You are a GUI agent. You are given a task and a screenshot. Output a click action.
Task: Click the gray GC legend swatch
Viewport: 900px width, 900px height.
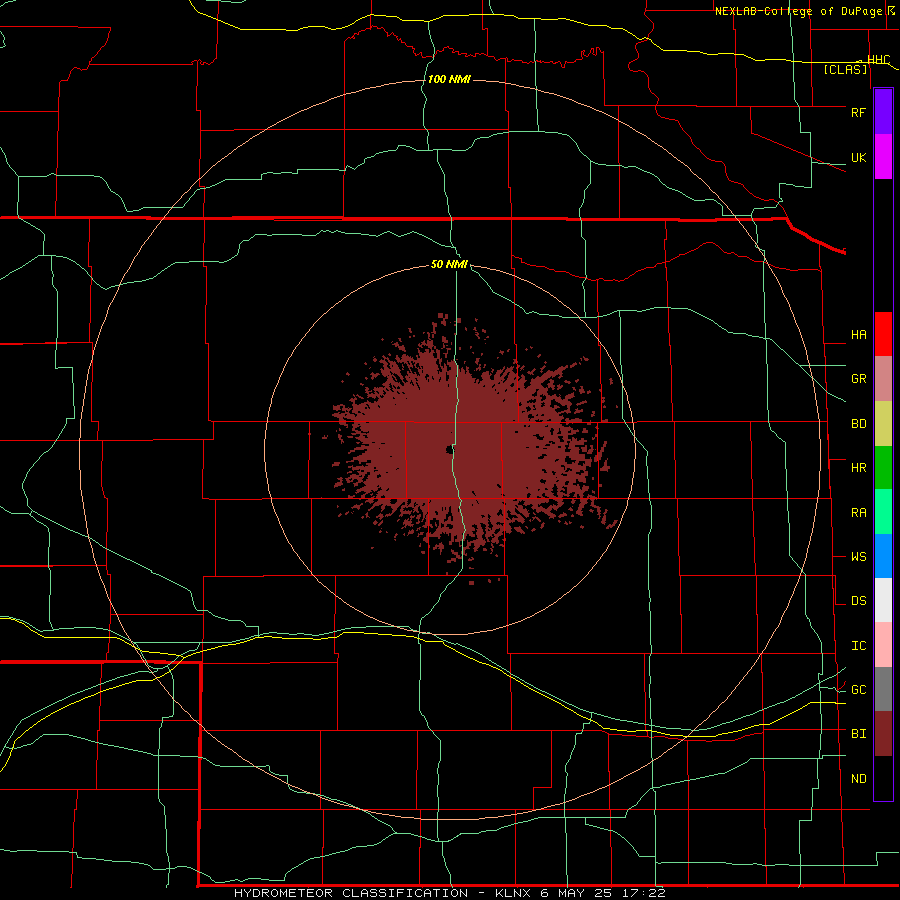(x=883, y=689)
